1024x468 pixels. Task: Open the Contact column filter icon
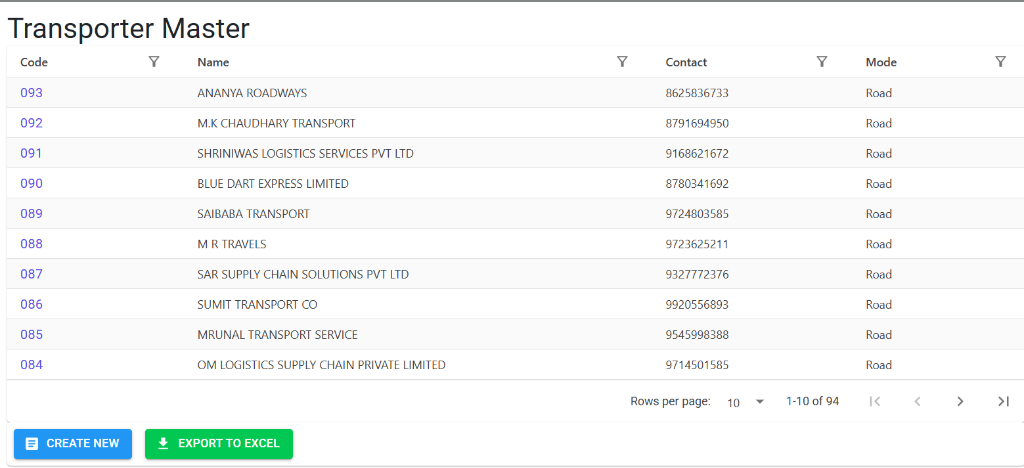822,62
